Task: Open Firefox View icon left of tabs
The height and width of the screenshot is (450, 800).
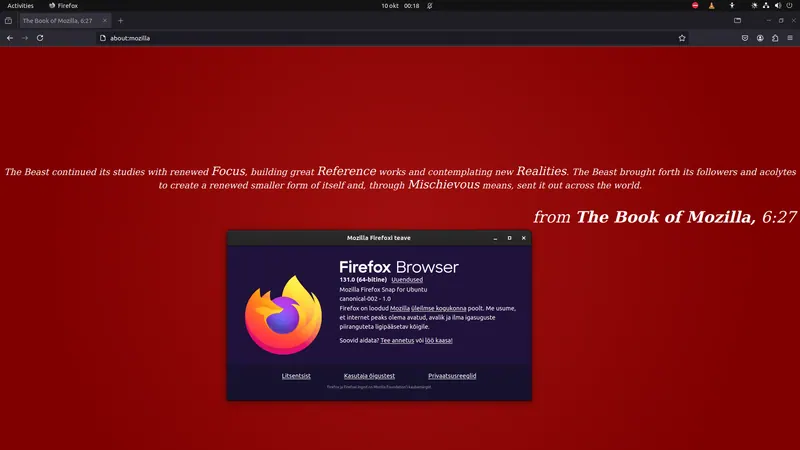Action: 8,21
